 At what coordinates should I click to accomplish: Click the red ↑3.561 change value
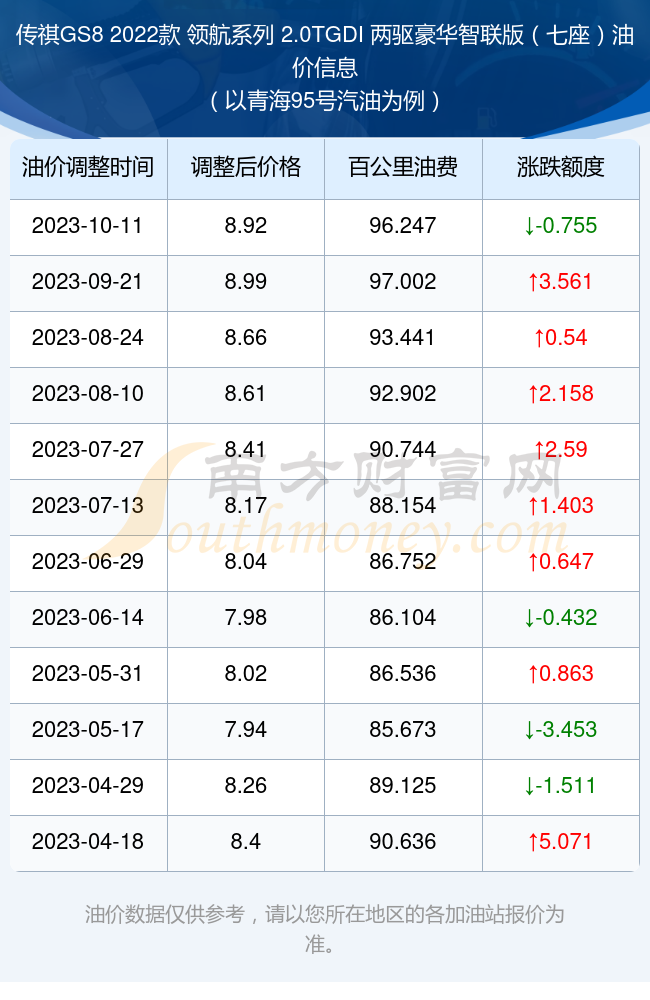coord(561,282)
